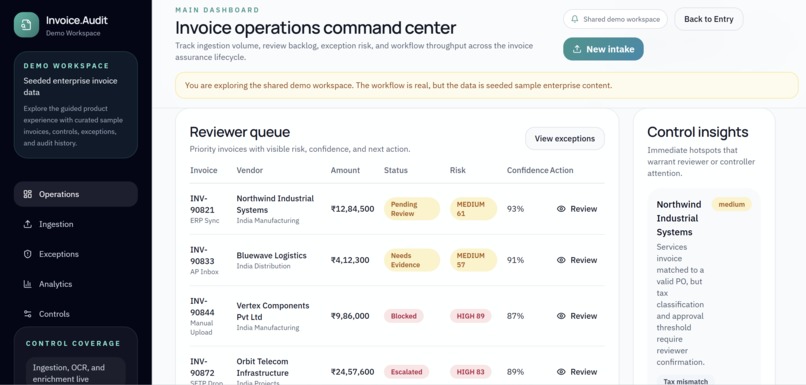Open the Controls page
806x385 pixels.
click(x=76, y=314)
